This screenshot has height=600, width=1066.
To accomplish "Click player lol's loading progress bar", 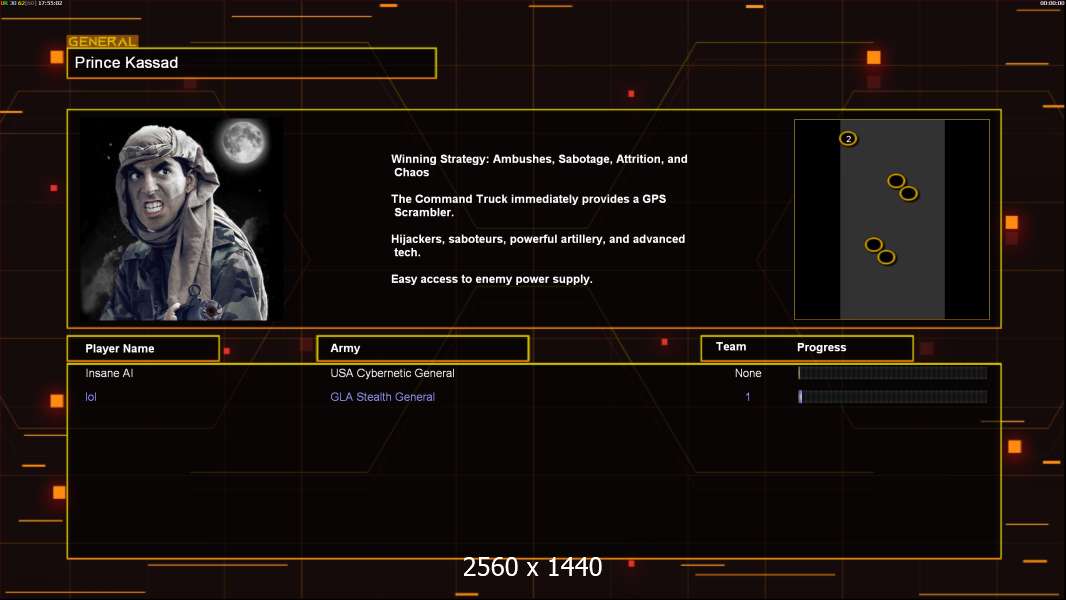I will (893, 397).
